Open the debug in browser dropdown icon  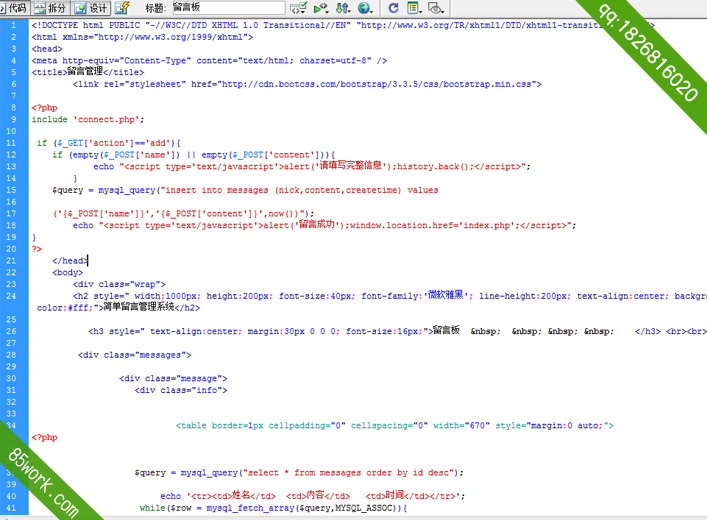321,8
